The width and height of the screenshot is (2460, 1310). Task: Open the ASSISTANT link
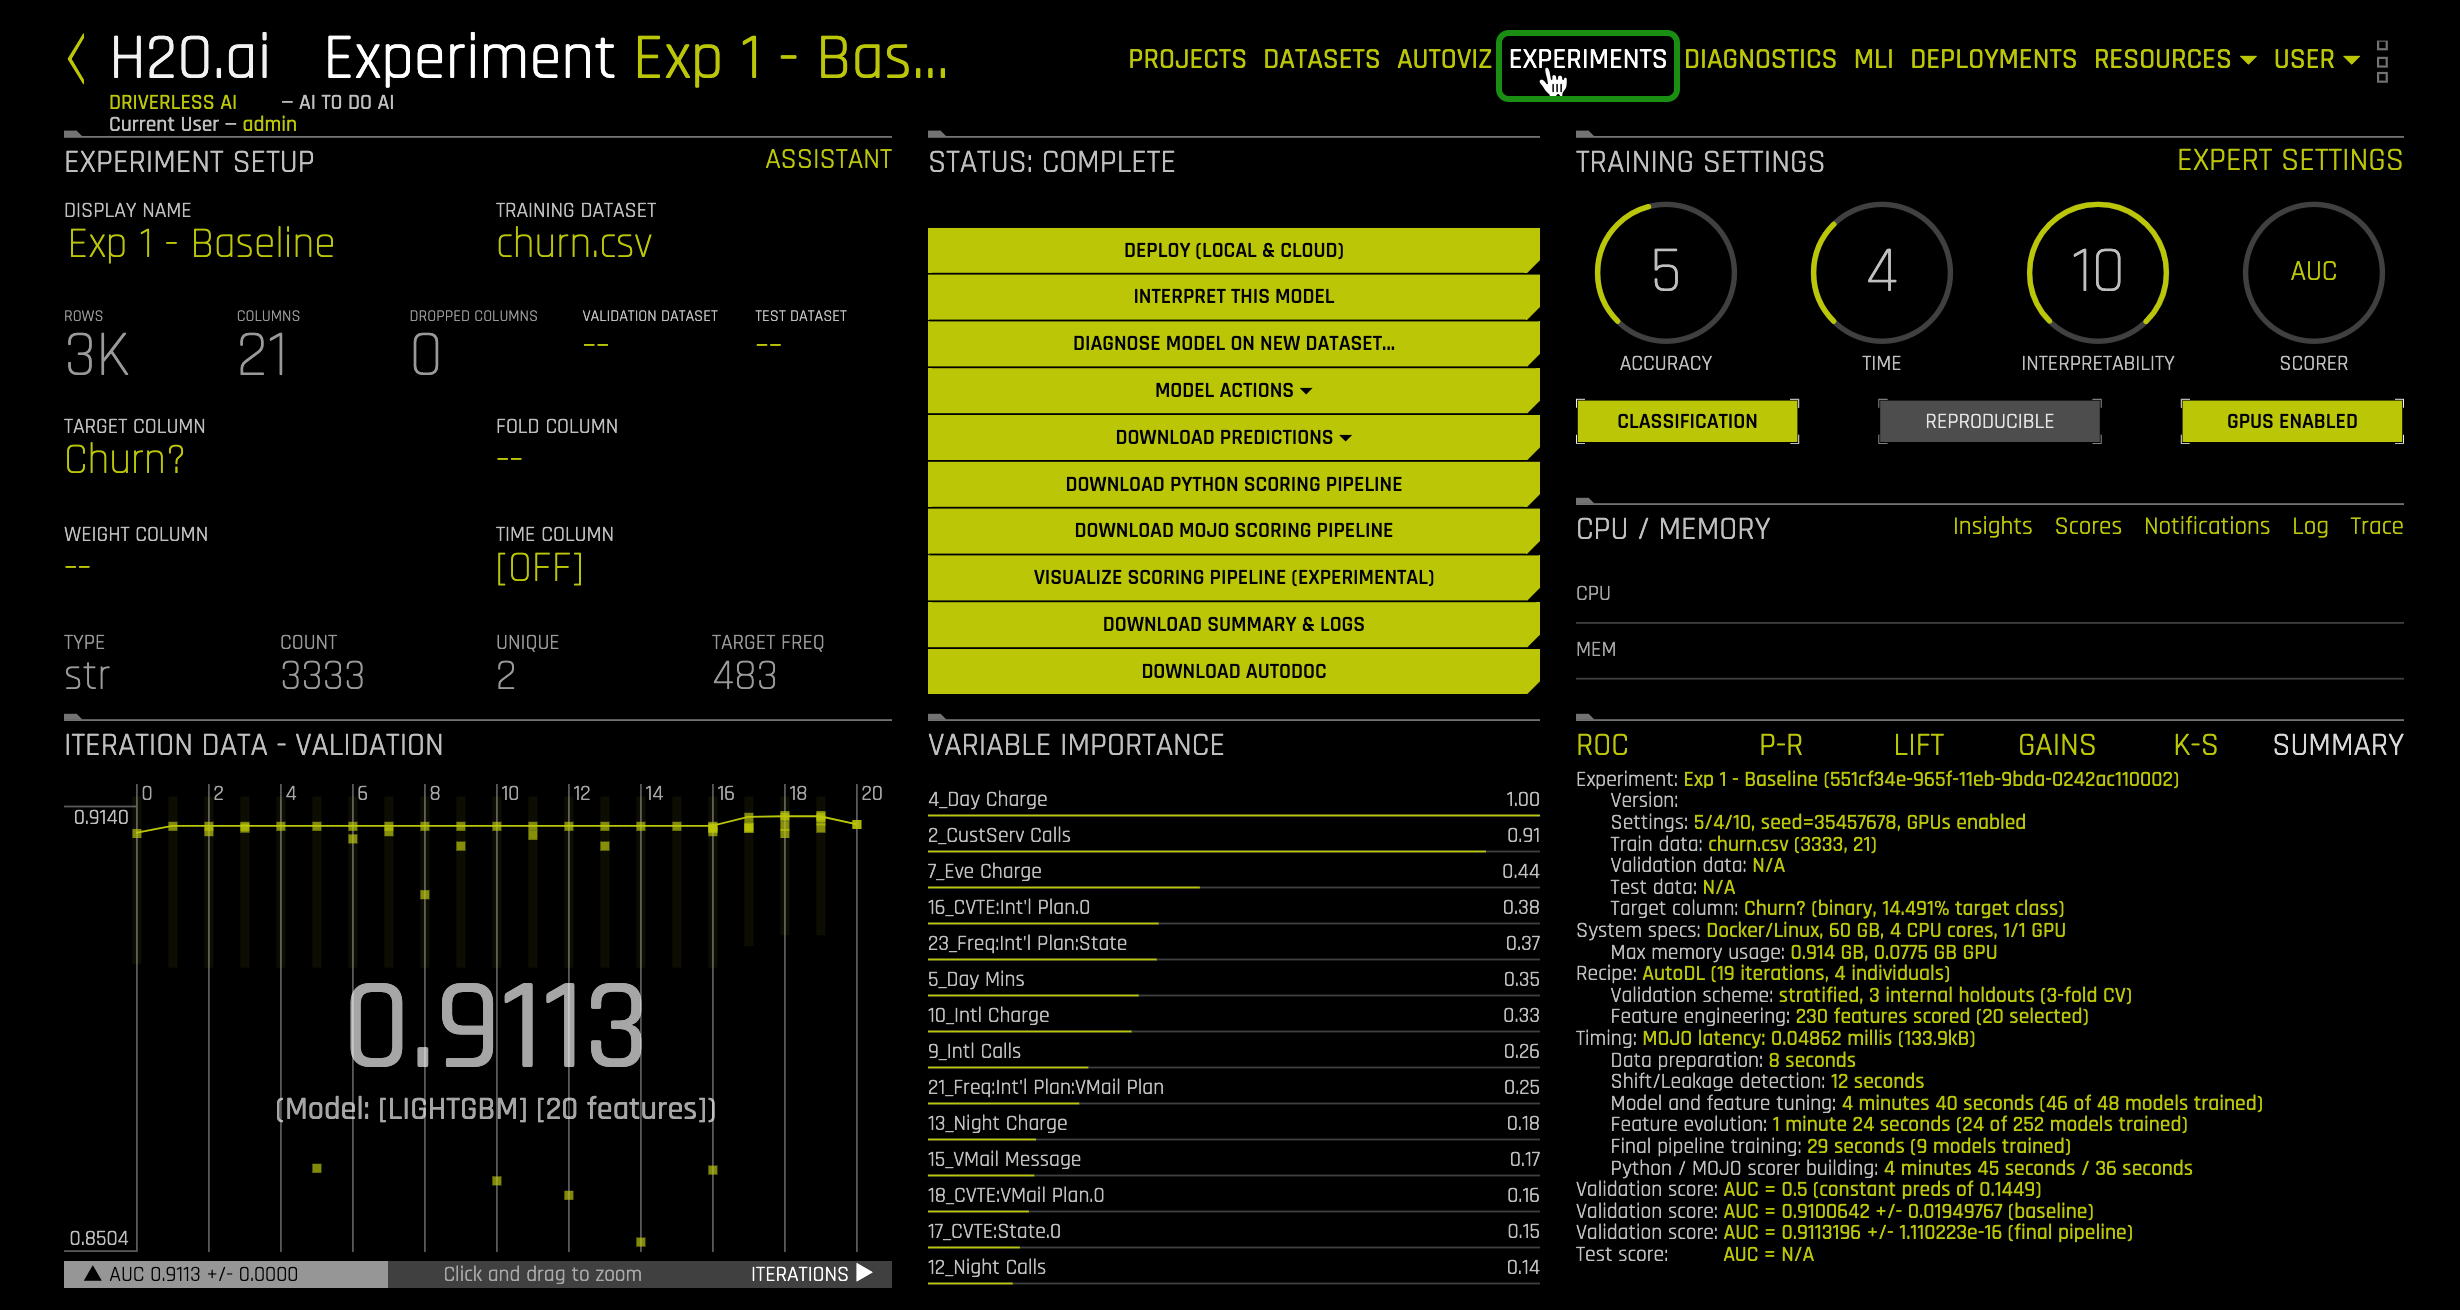(828, 160)
